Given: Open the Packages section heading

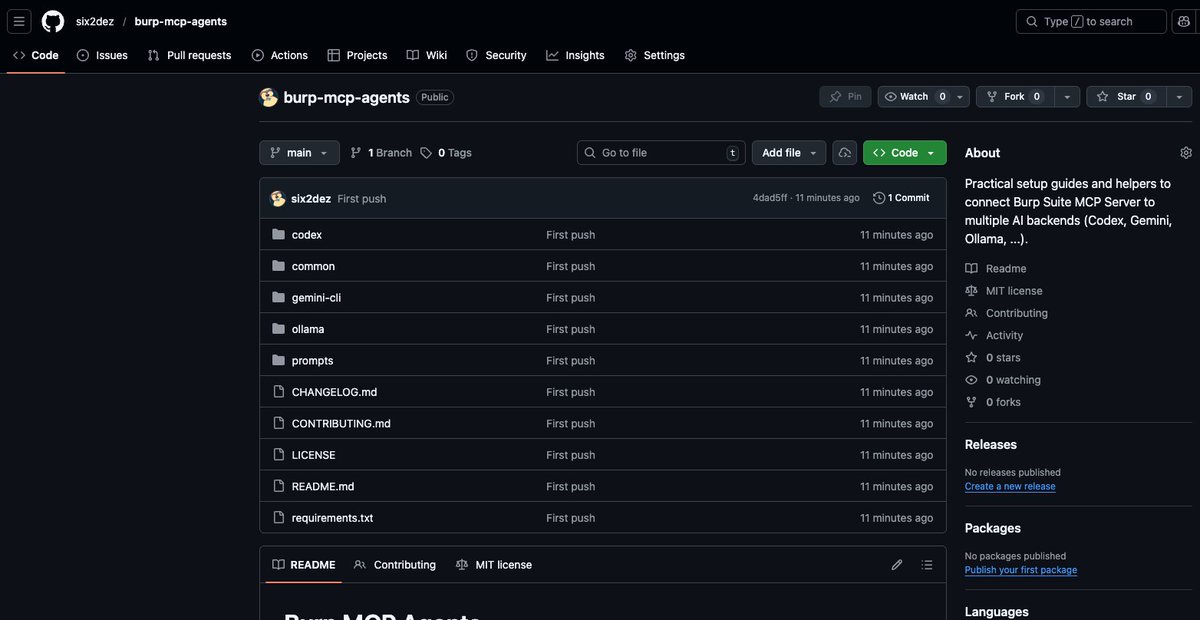Looking at the screenshot, I should point(993,528).
